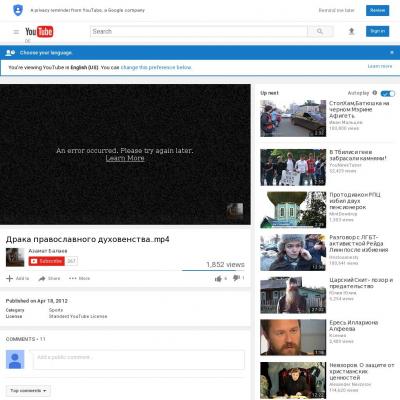The image size is (400, 400).
Task: Open the hamburger guide menu
Action: (x=16, y=32)
